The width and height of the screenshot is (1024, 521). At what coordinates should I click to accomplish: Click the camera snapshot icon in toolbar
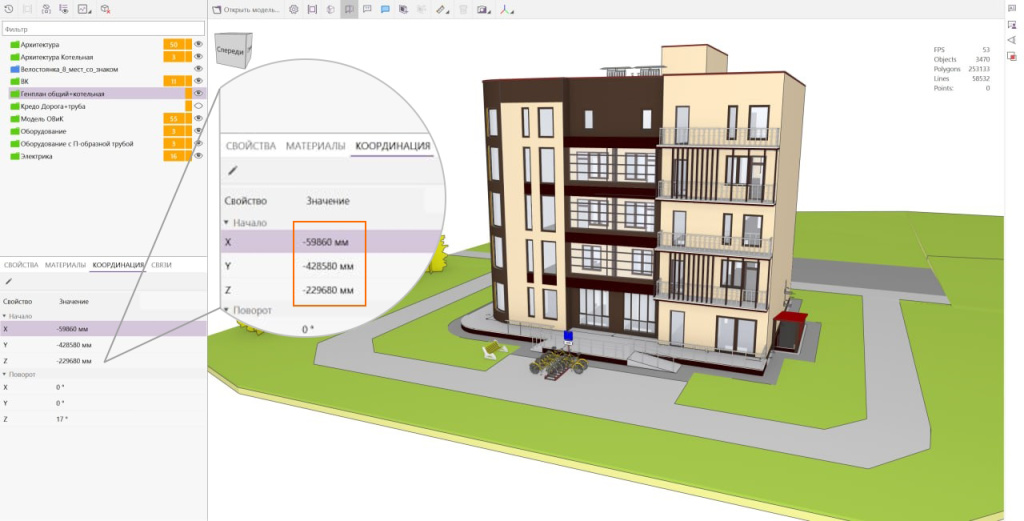click(482, 9)
